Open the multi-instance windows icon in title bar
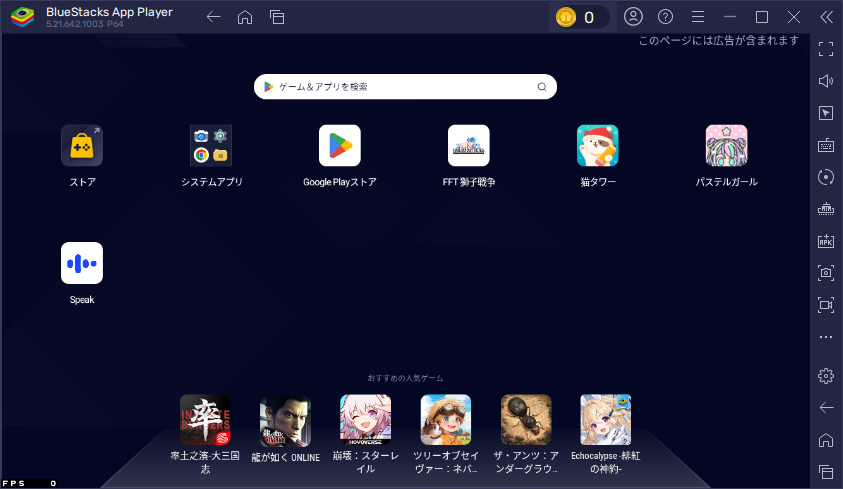This screenshot has height=489, width=843. (277, 17)
